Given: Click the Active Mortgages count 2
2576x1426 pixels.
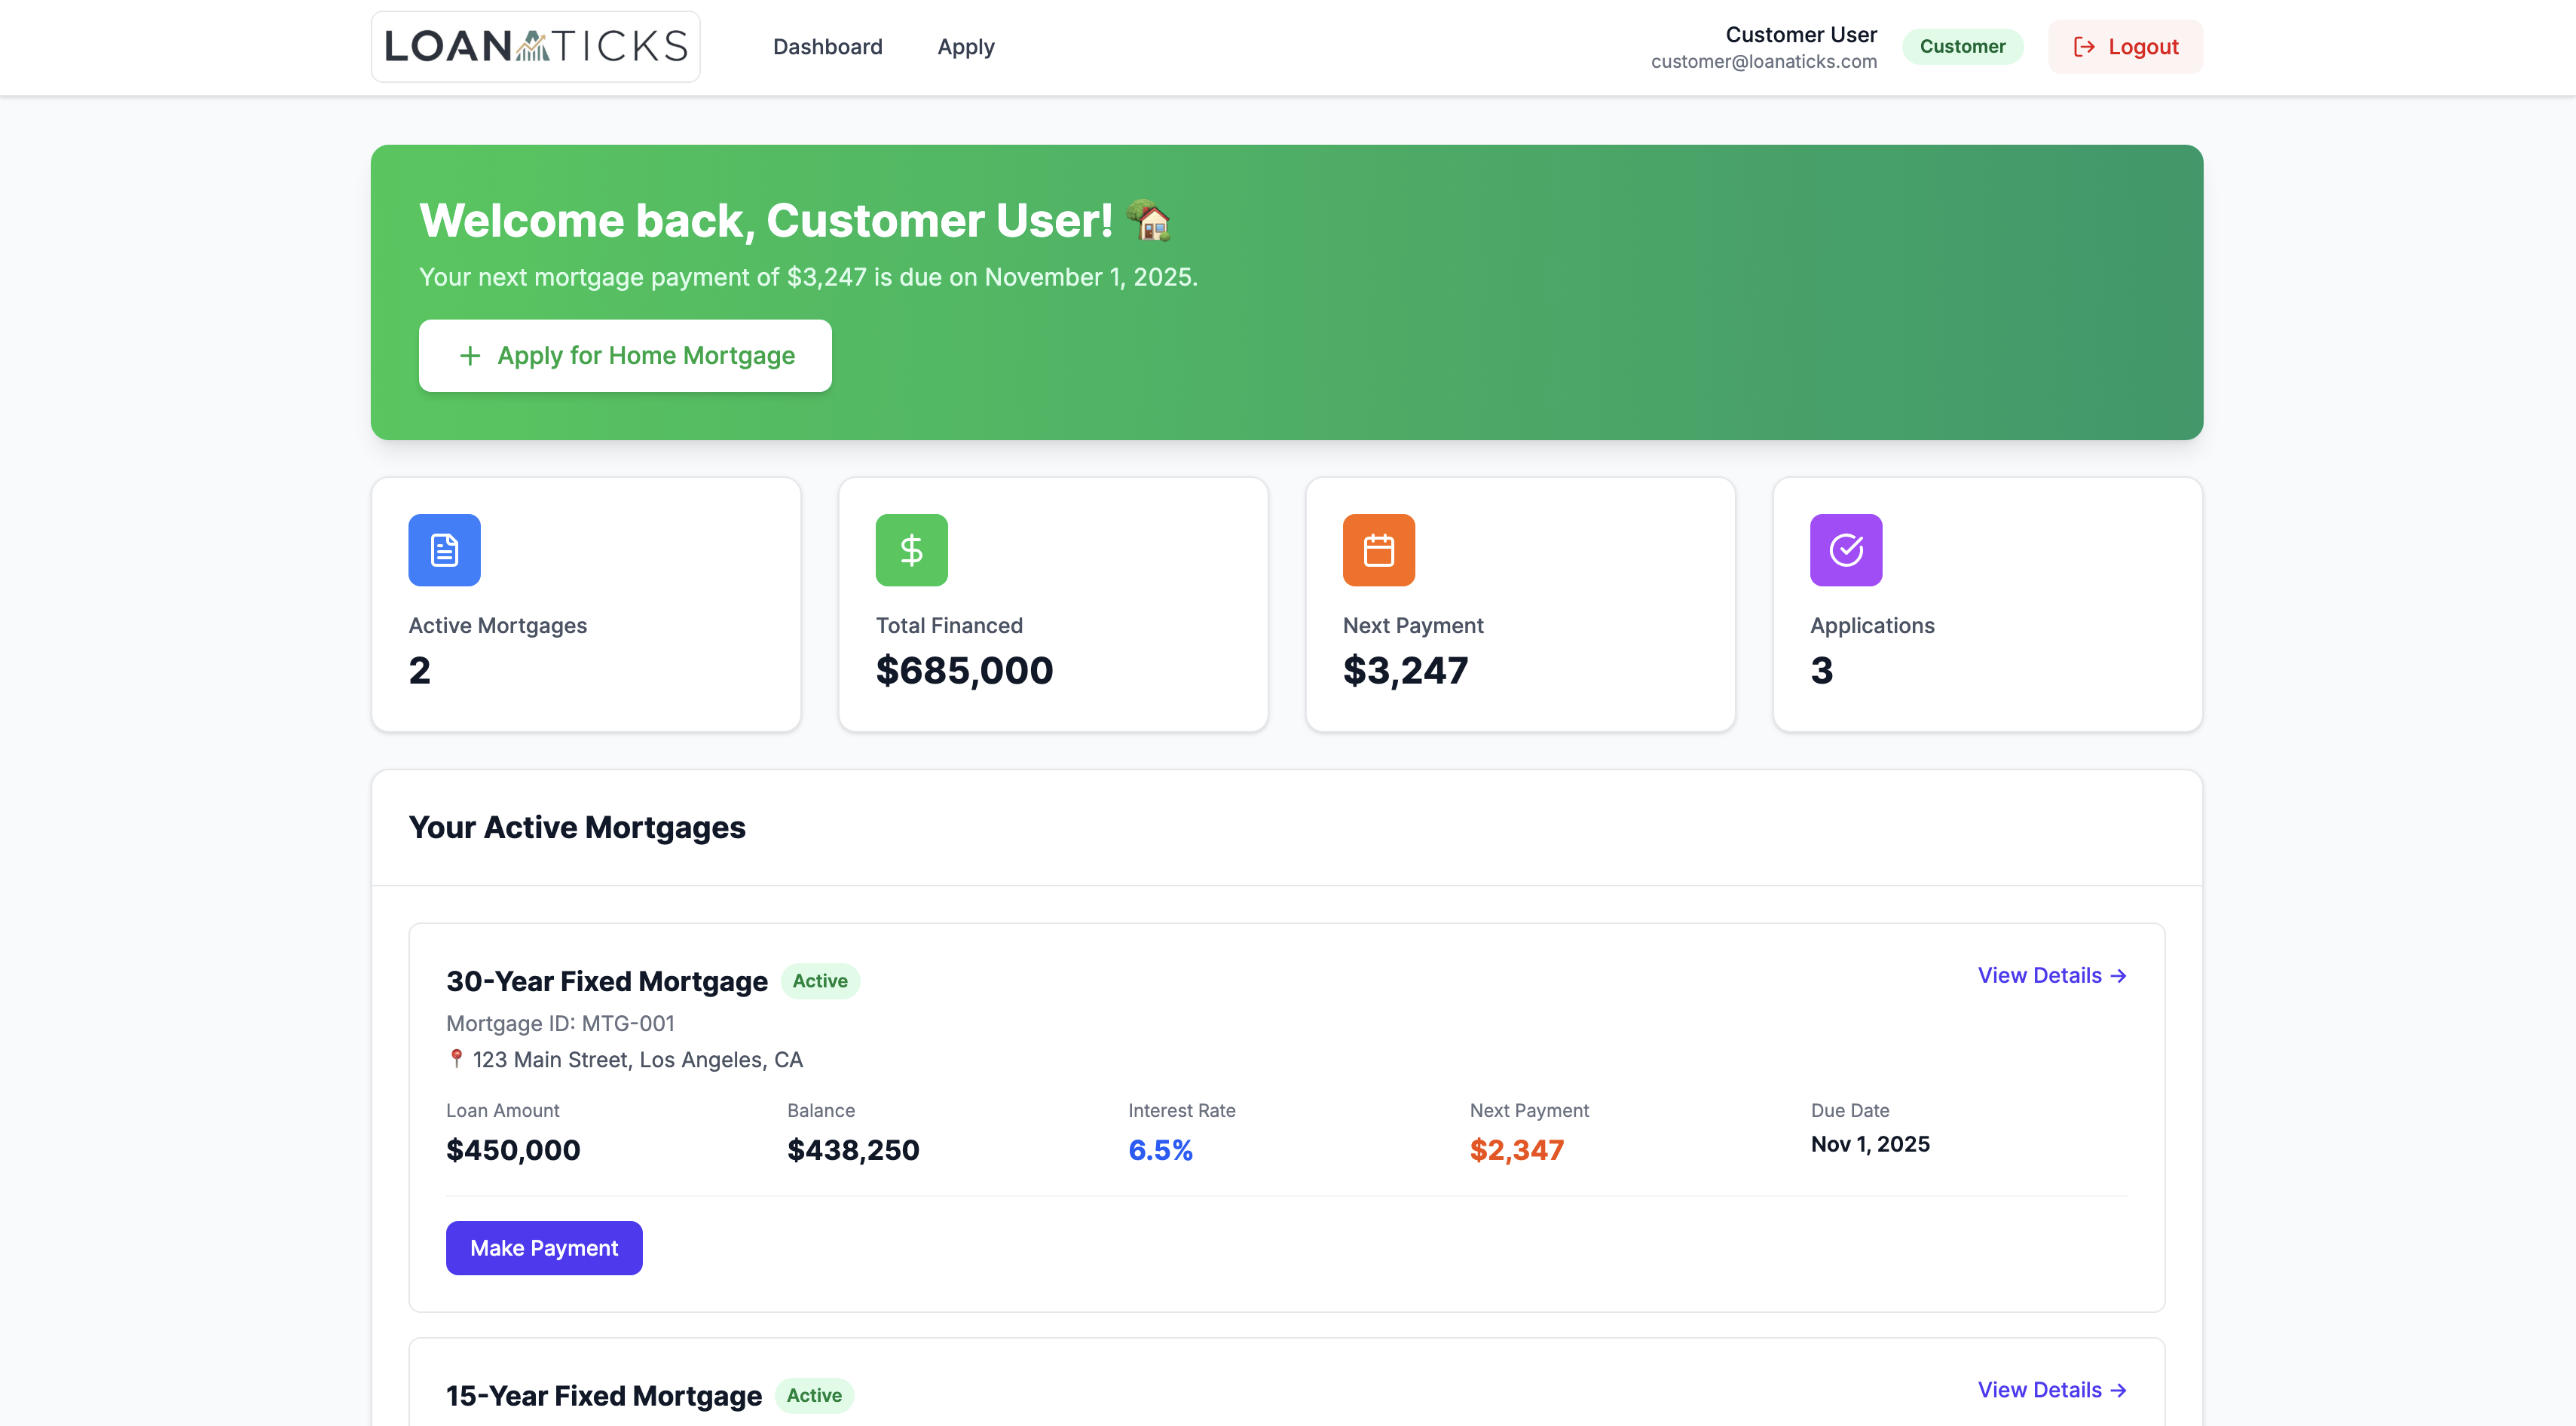Looking at the screenshot, I should [x=419, y=670].
